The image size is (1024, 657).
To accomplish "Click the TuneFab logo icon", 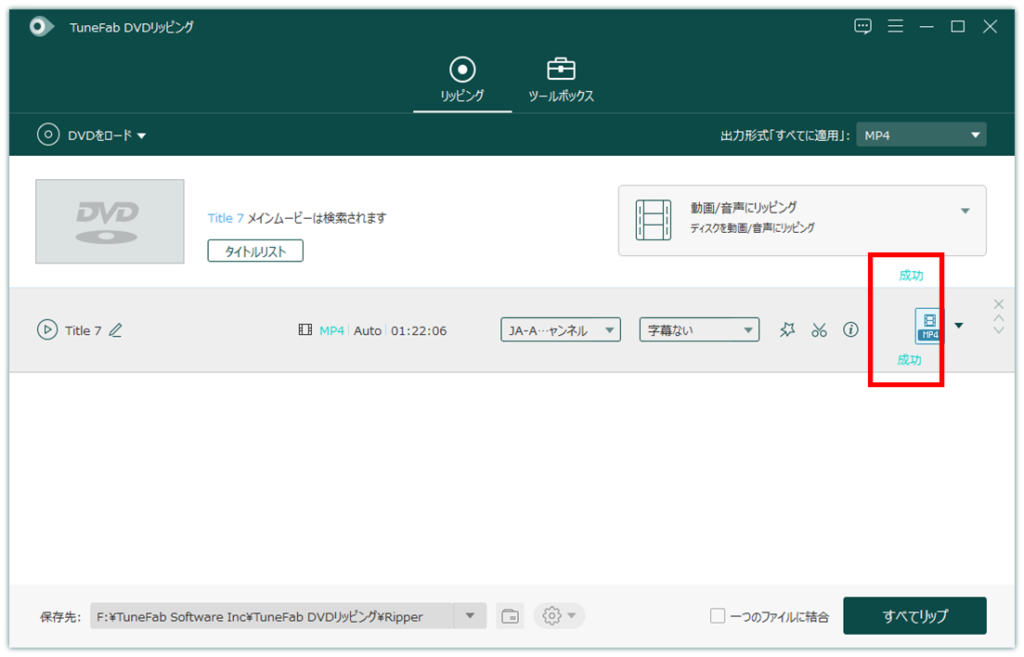I will pos(41,27).
